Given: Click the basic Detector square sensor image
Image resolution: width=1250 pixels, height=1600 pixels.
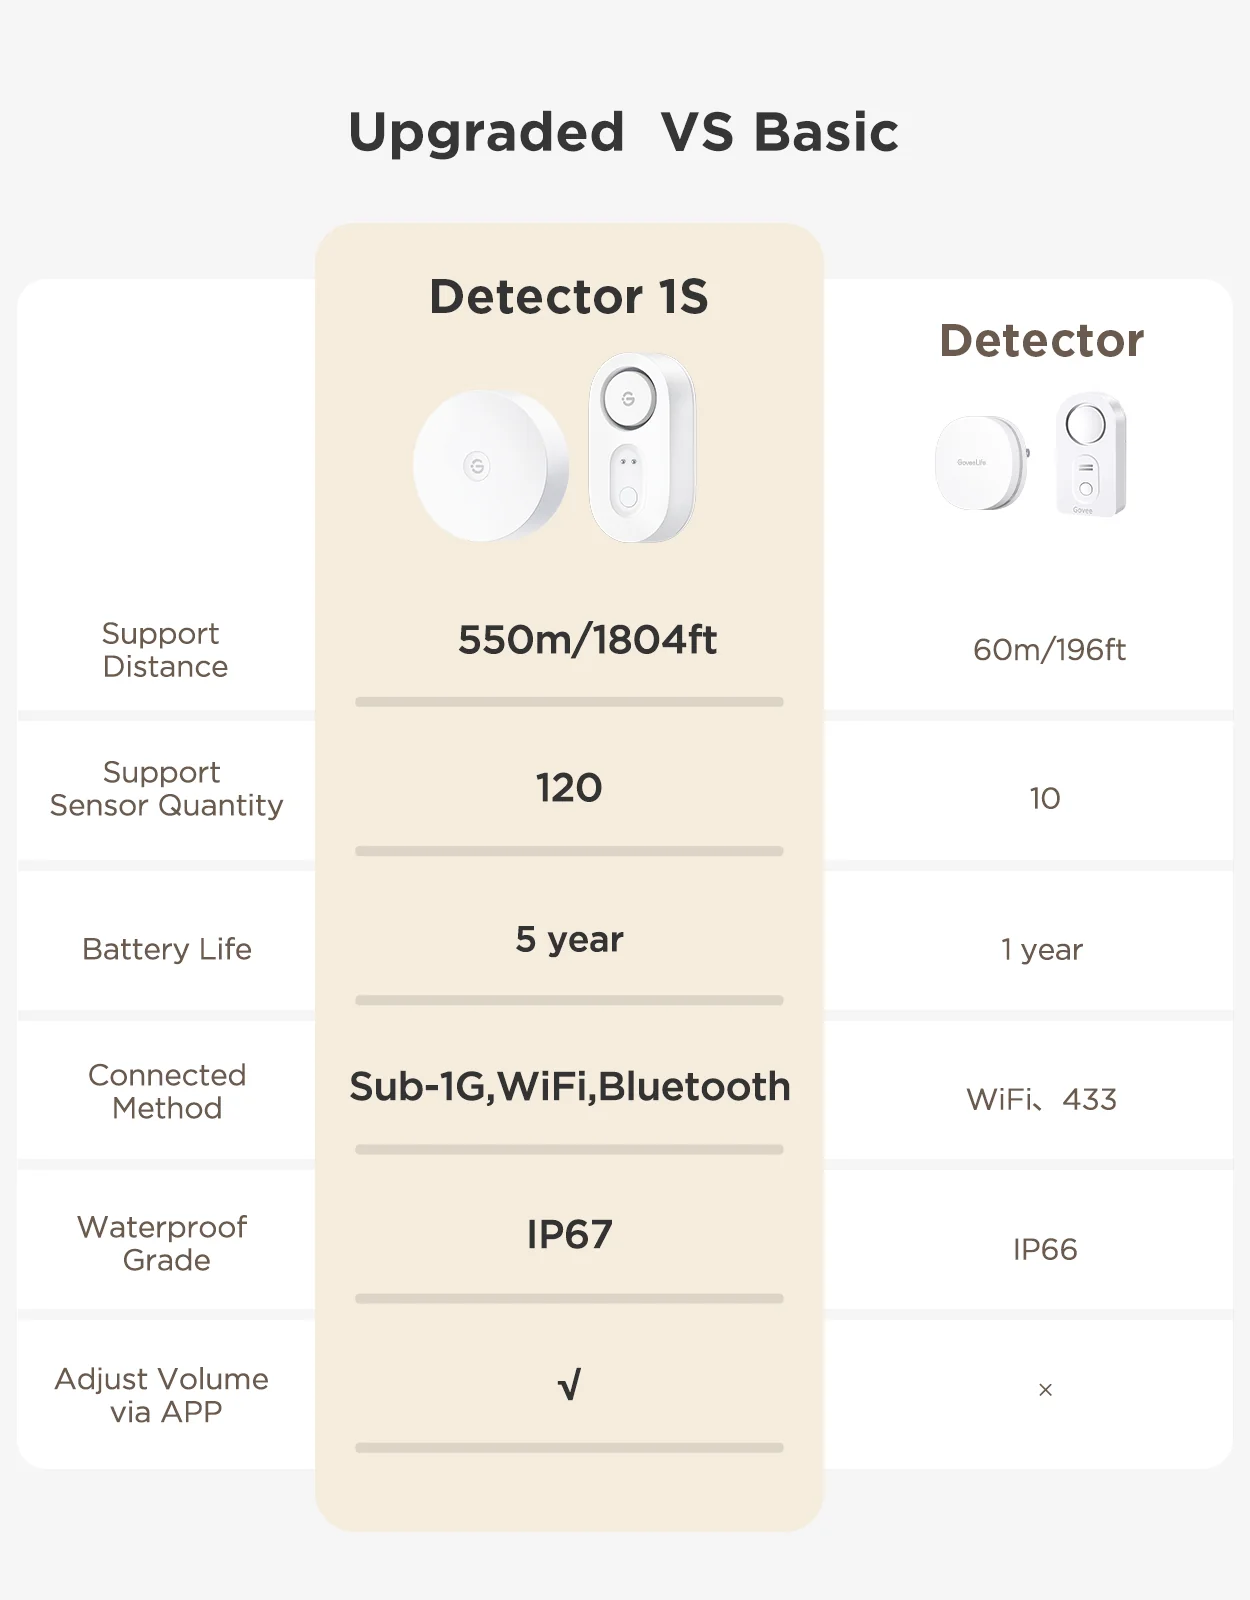Looking at the screenshot, I should coord(982,463).
